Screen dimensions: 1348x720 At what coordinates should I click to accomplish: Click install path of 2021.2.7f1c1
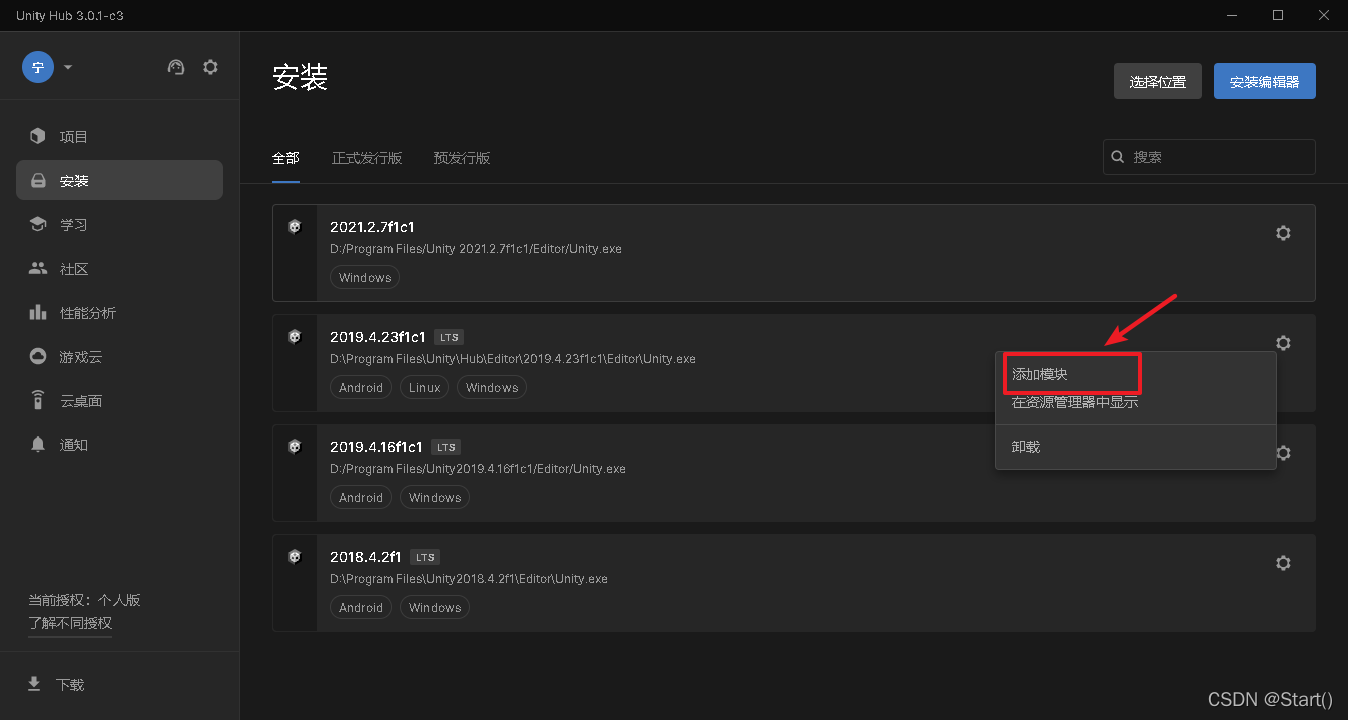476,249
